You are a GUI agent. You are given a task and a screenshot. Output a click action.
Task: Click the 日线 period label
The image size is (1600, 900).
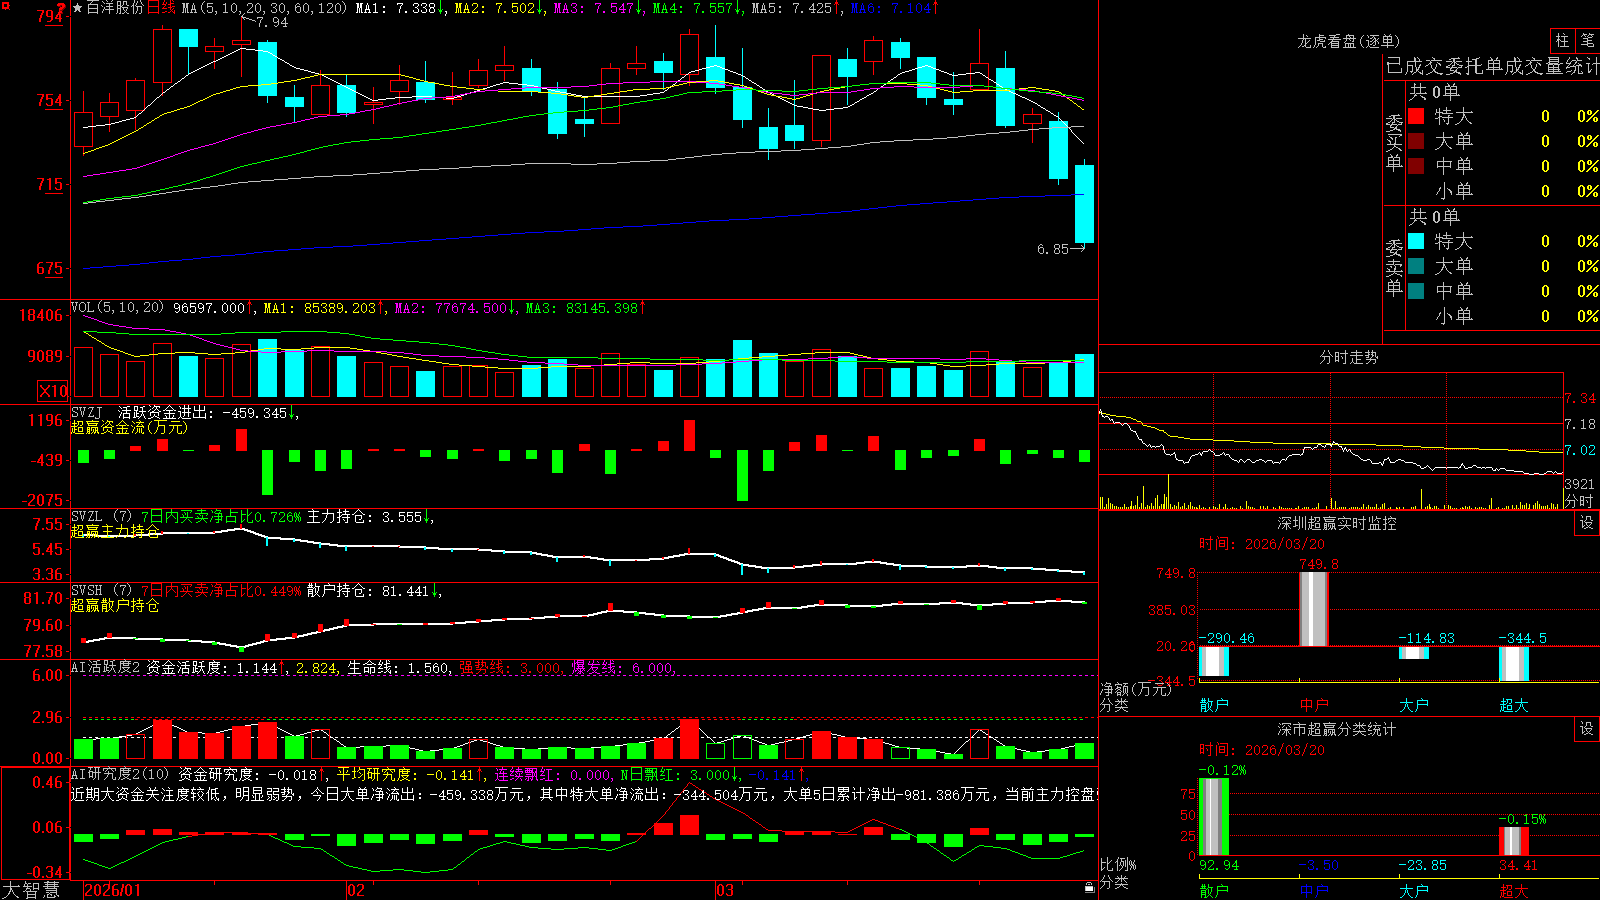[x=161, y=8]
